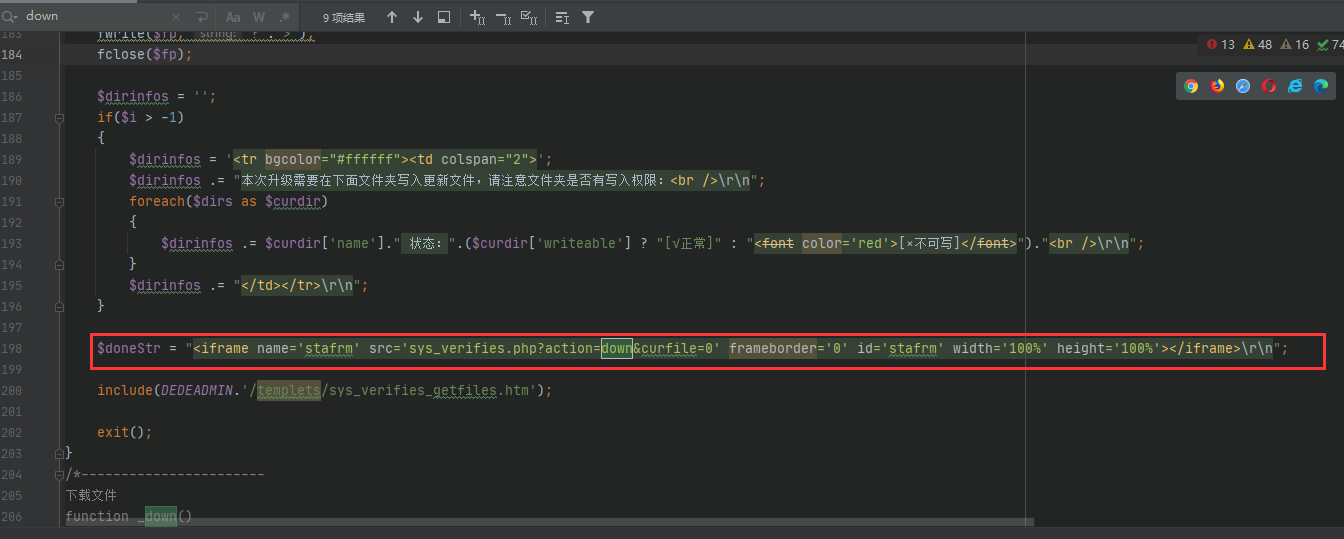Click the highlighted "down" match in line 198
This screenshot has height=539, width=1344.
pos(616,348)
